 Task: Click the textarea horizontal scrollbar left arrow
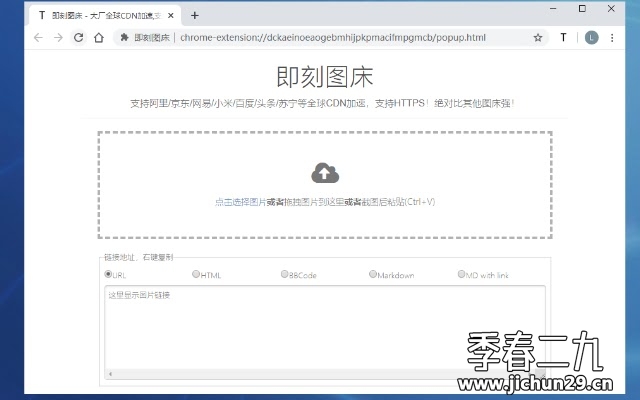[110, 374]
